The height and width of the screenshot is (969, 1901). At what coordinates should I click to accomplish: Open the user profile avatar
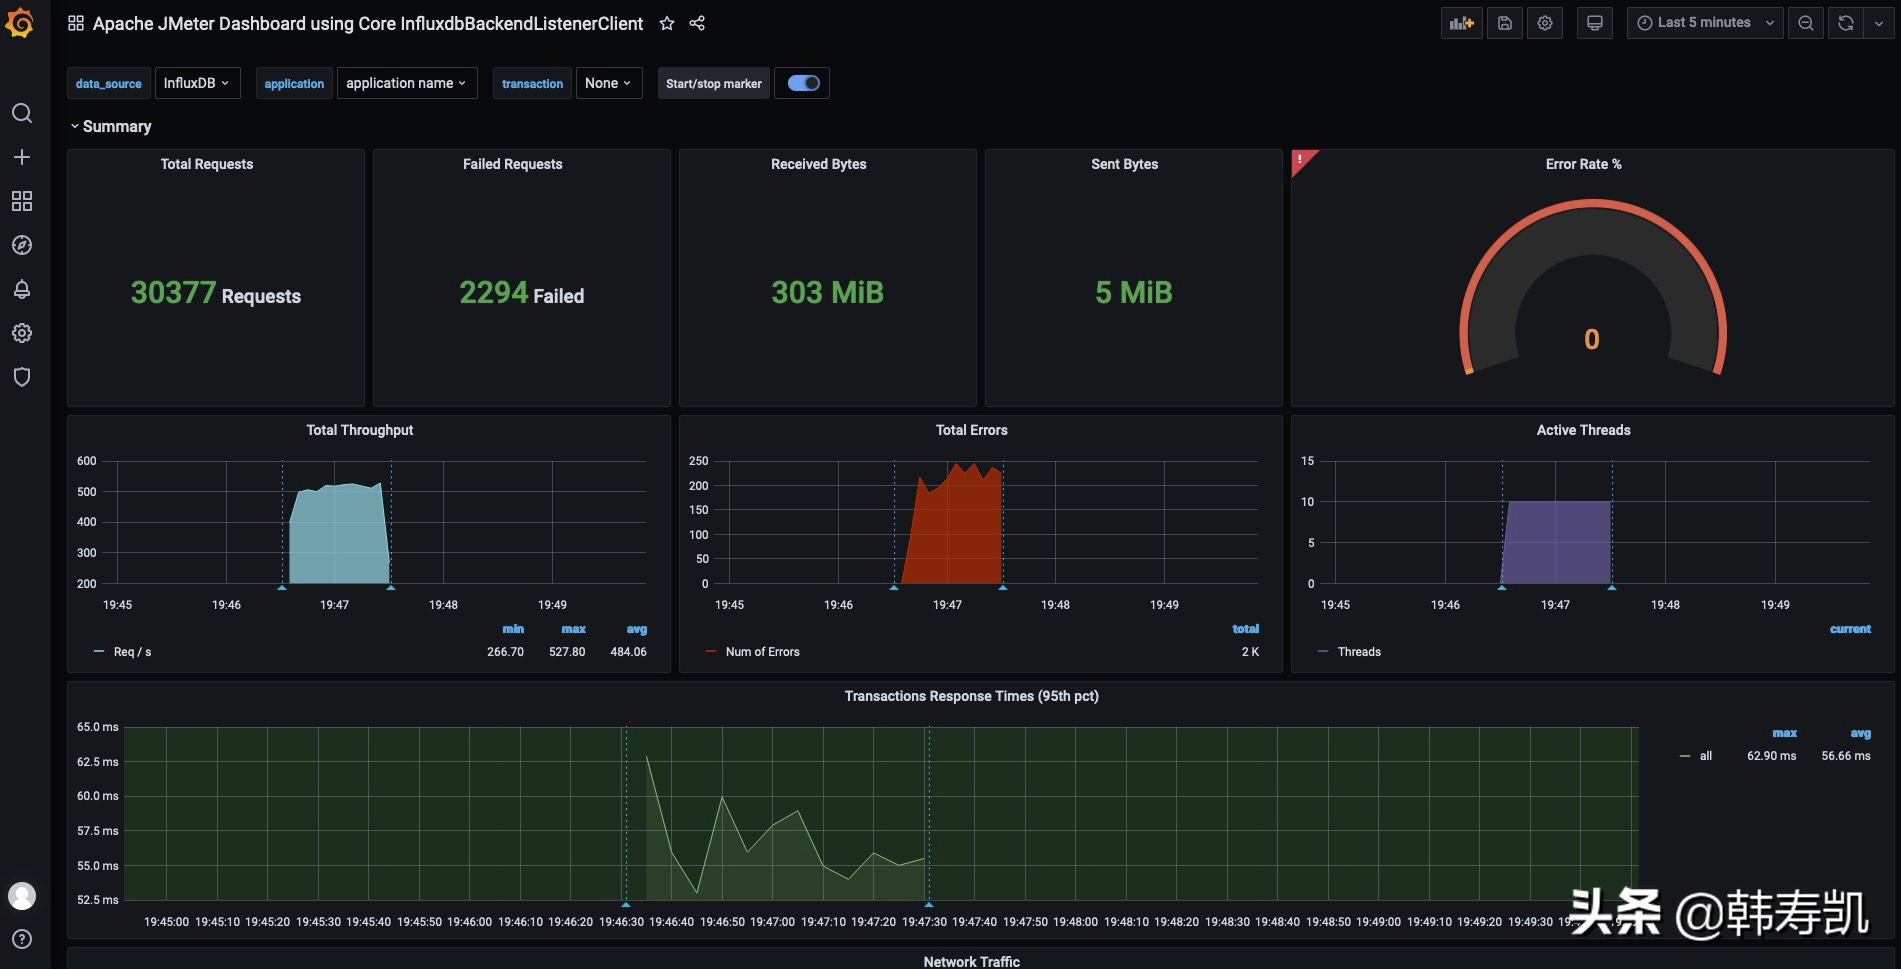pos(22,895)
